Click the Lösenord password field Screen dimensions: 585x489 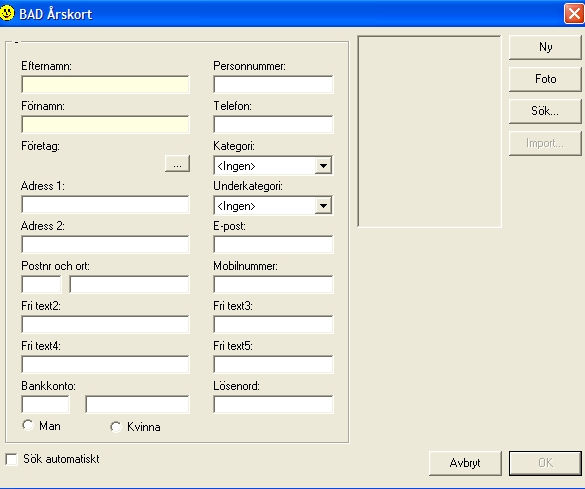pyautogui.click(x=273, y=404)
